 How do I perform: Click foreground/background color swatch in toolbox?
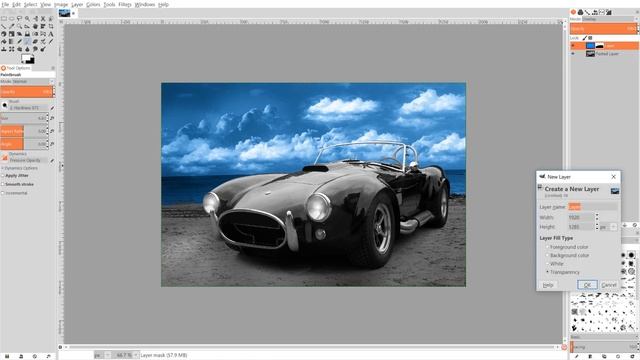coord(28,59)
